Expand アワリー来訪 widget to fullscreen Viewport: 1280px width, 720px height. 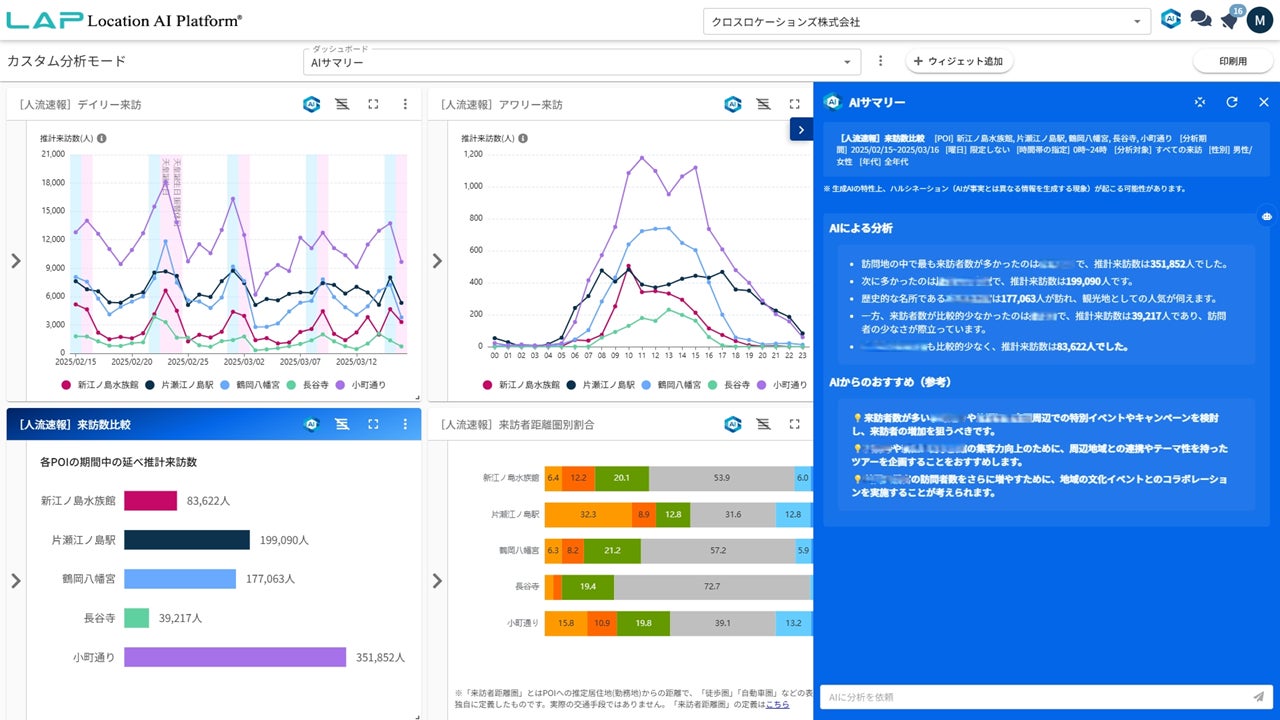point(795,104)
